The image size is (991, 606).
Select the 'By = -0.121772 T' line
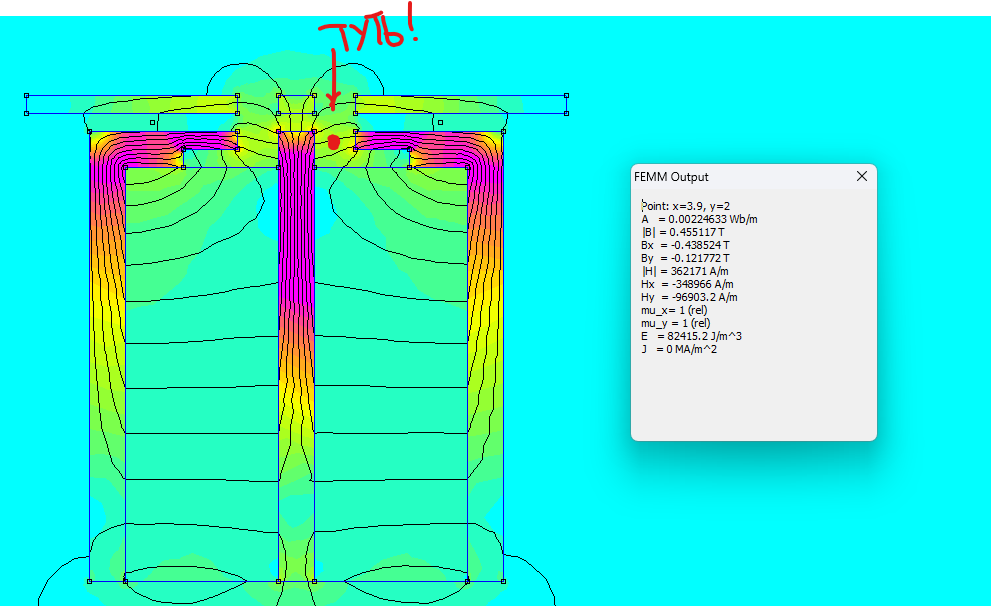[x=685, y=258]
